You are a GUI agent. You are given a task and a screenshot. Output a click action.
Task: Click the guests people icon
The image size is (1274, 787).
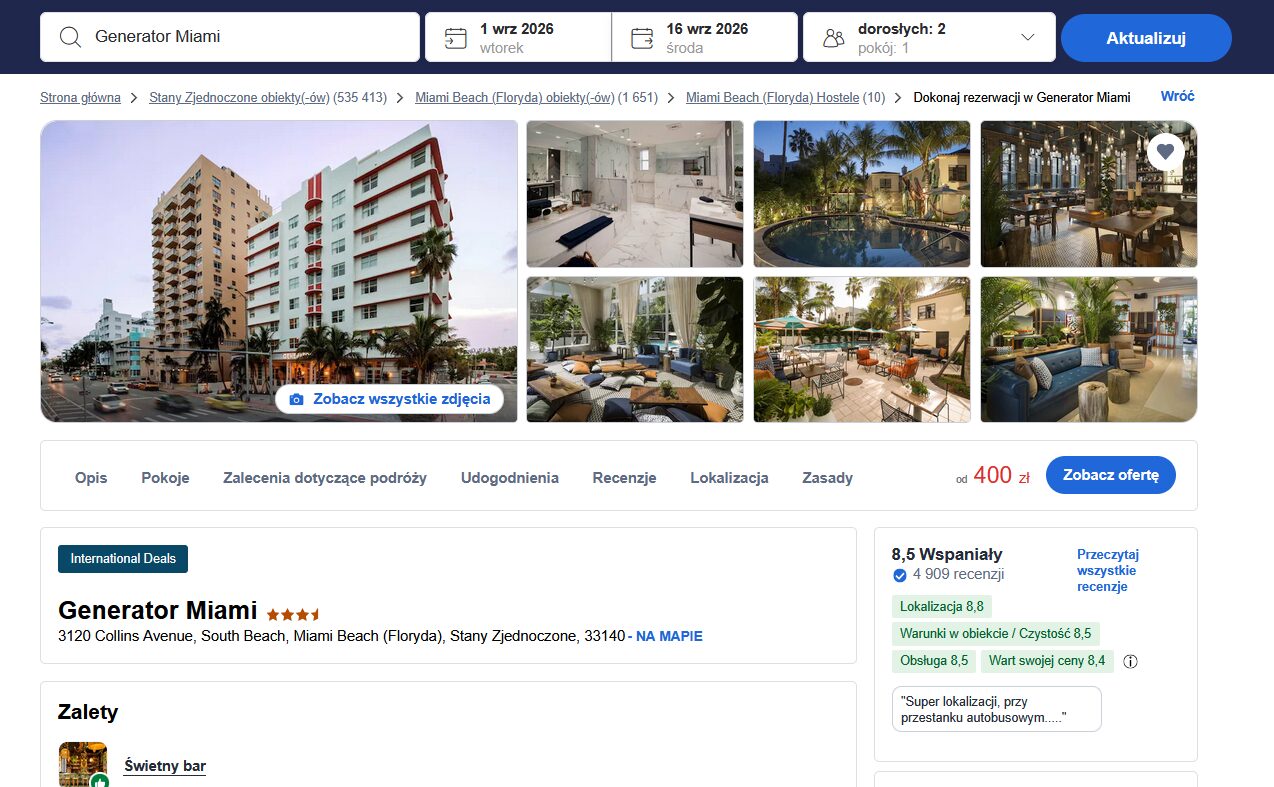[x=833, y=38]
